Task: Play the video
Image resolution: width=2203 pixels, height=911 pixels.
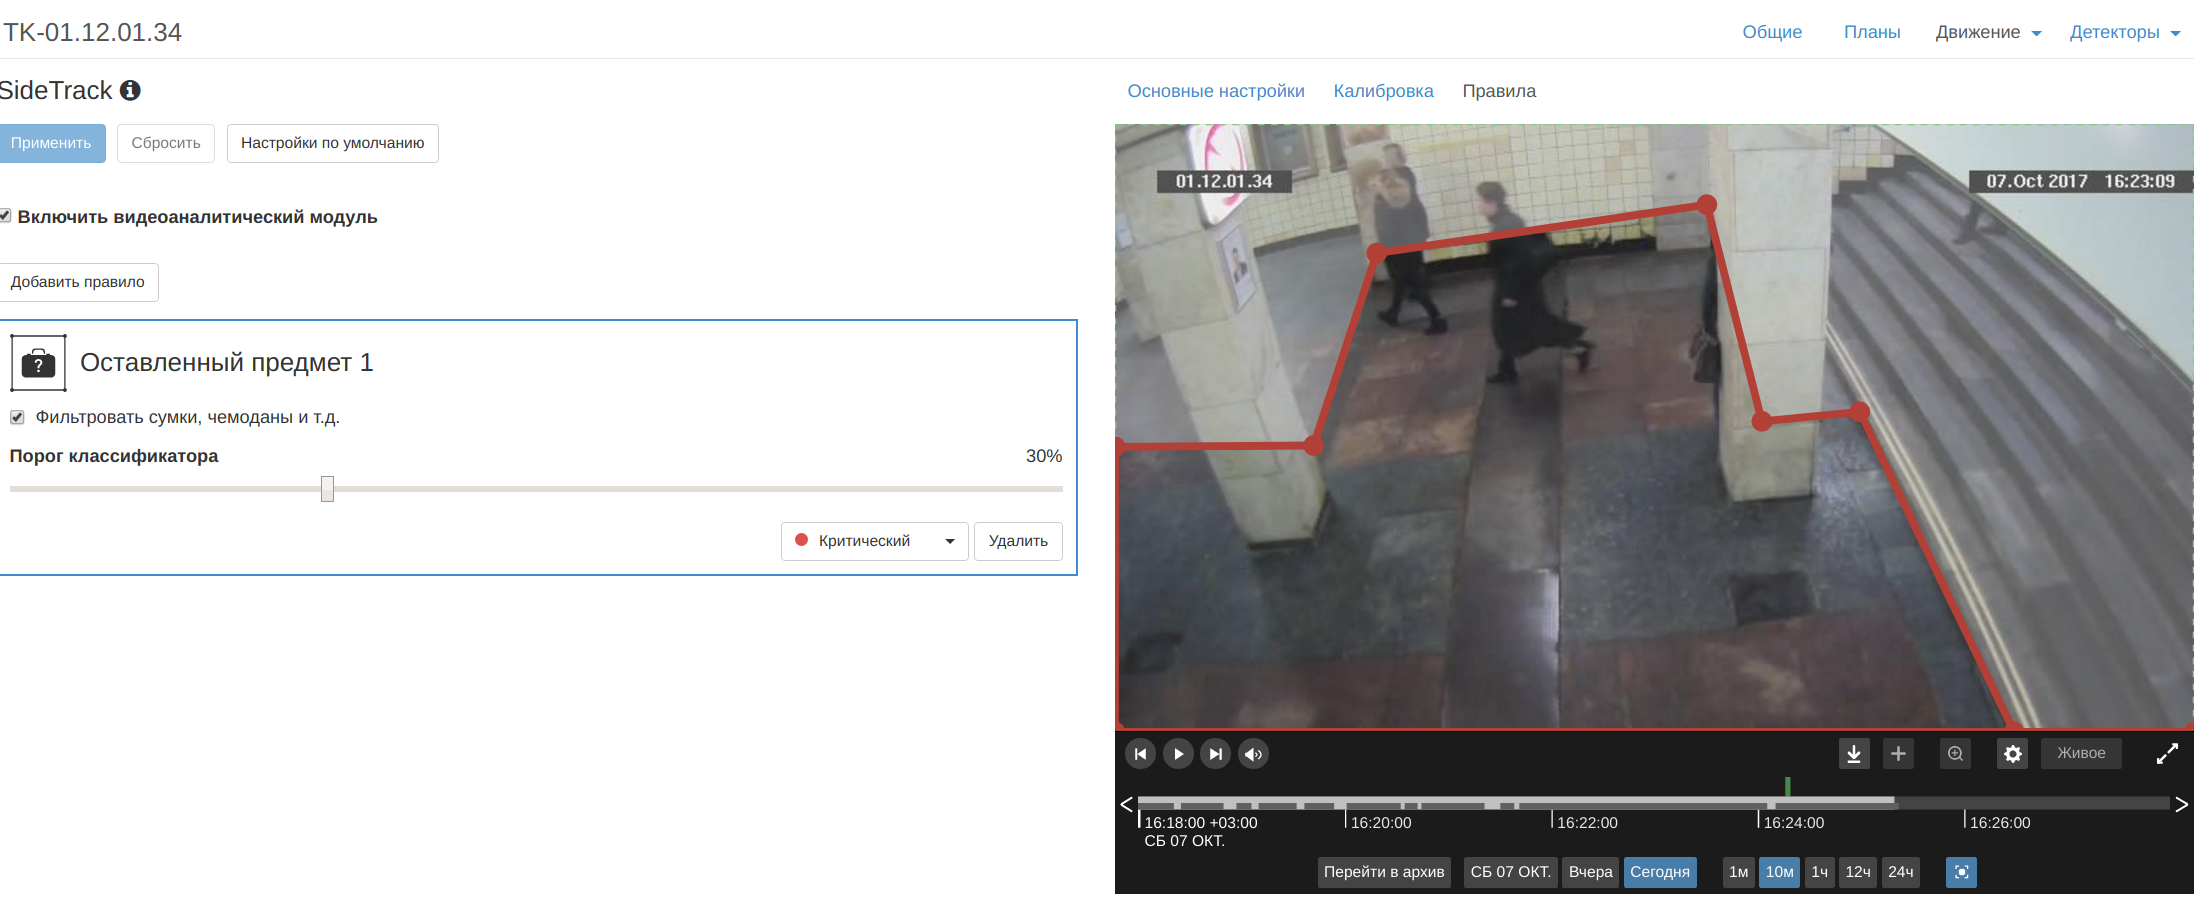Action: tap(1178, 754)
